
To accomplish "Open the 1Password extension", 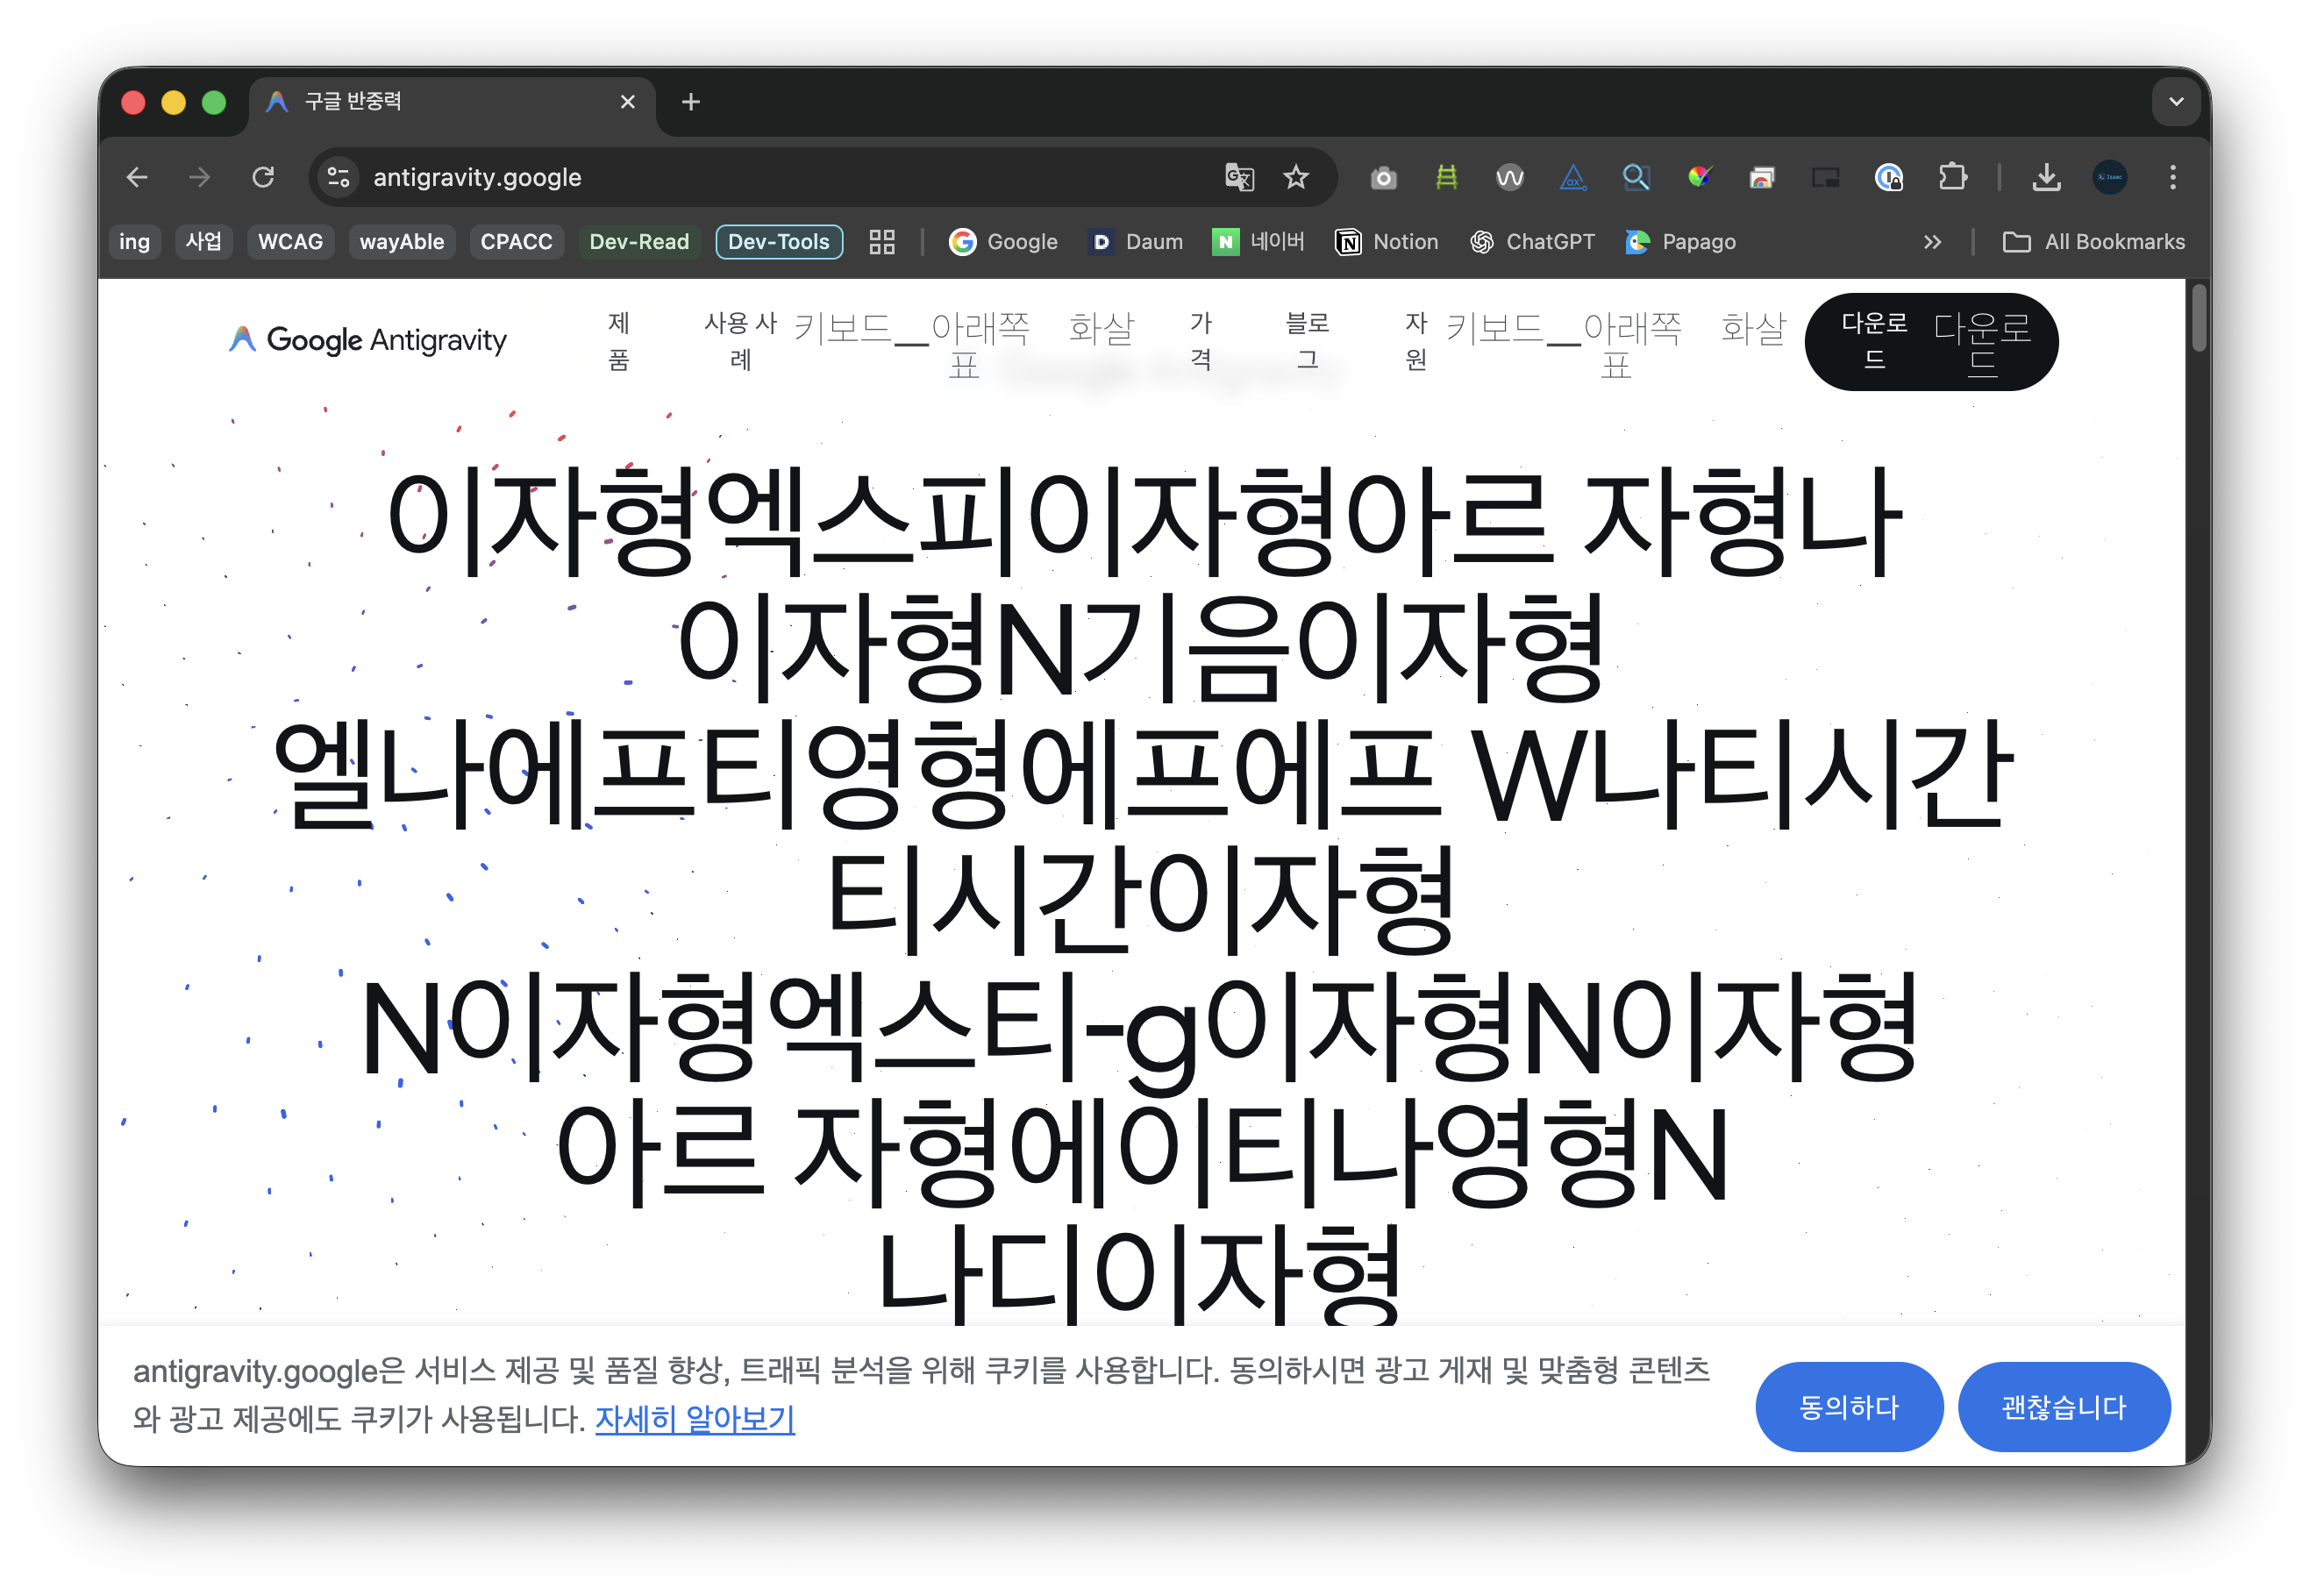I will click(1888, 177).
